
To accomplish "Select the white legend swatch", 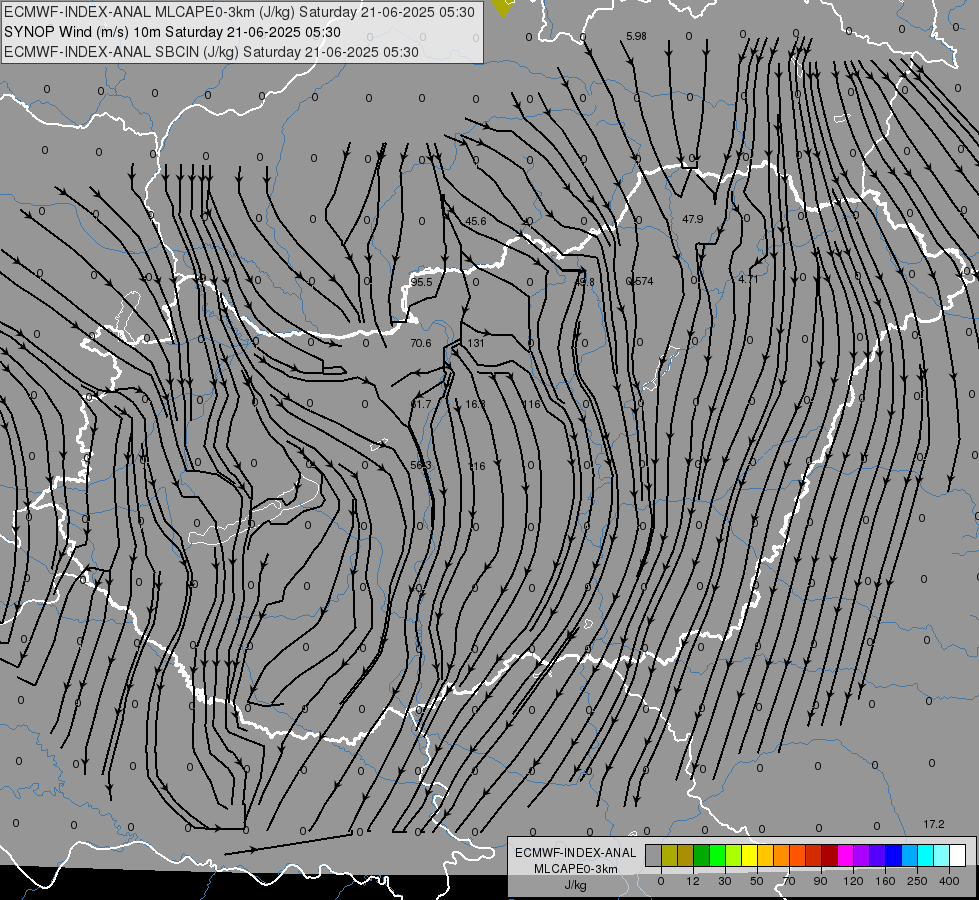I will tap(957, 855).
